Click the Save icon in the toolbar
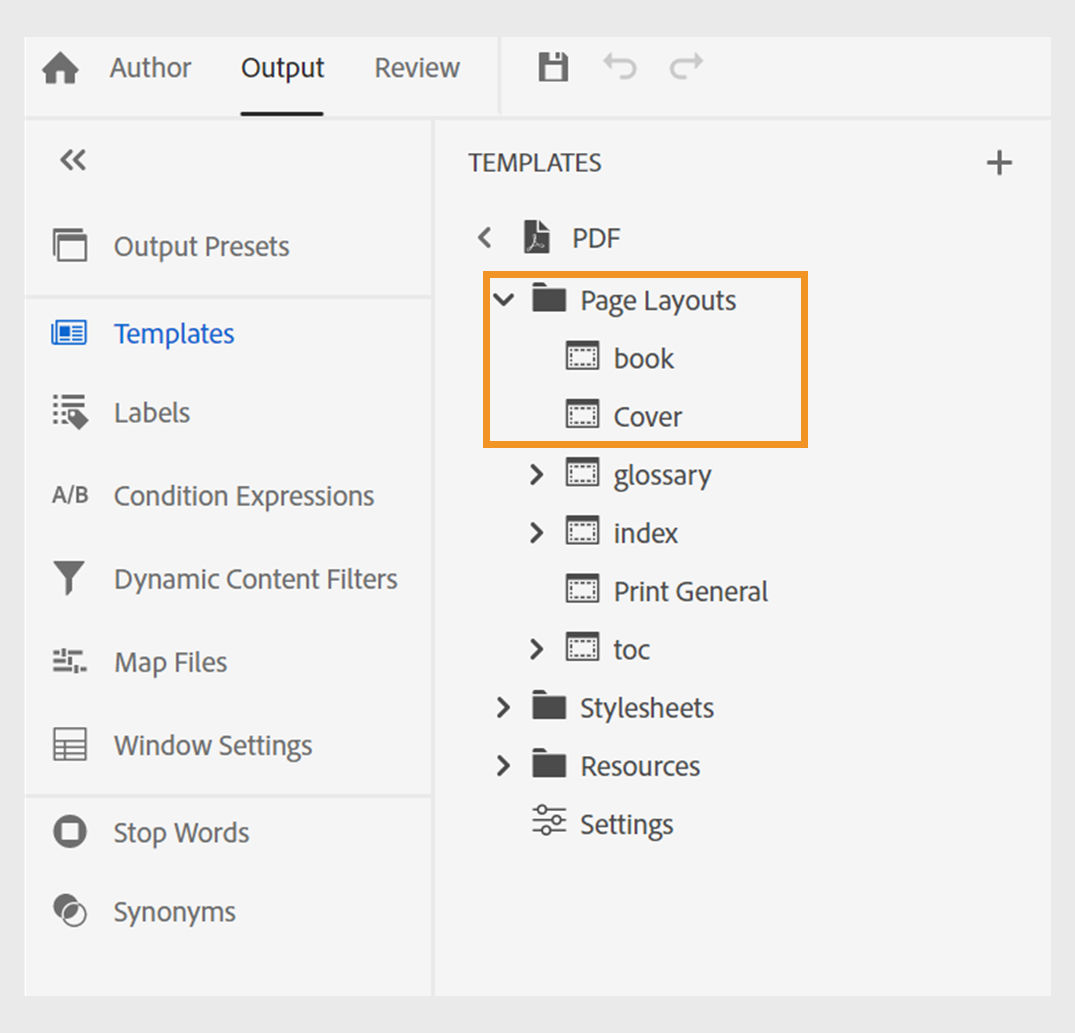The width and height of the screenshot is (1075, 1033). click(x=553, y=66)
